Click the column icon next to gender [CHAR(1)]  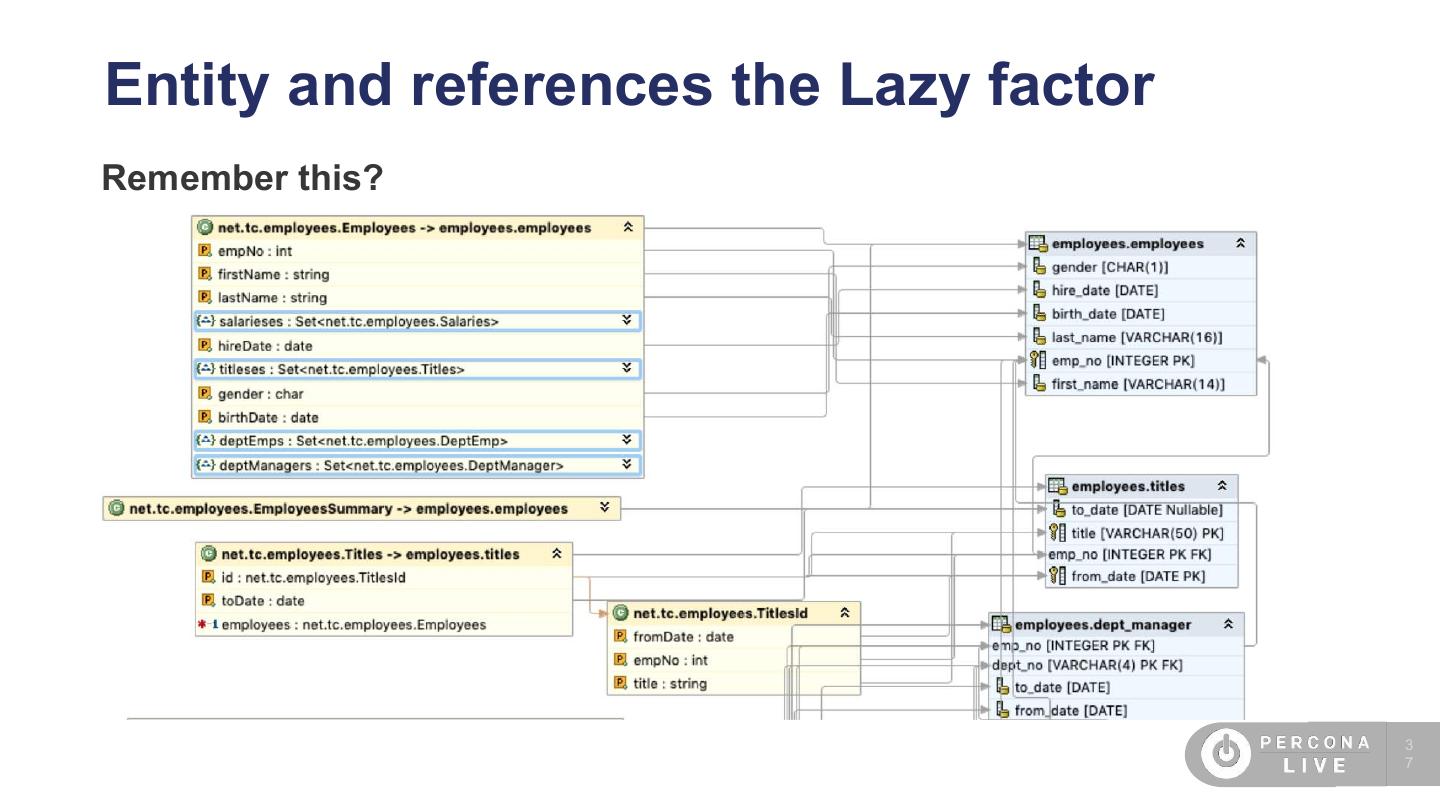tap(1039, 267)
